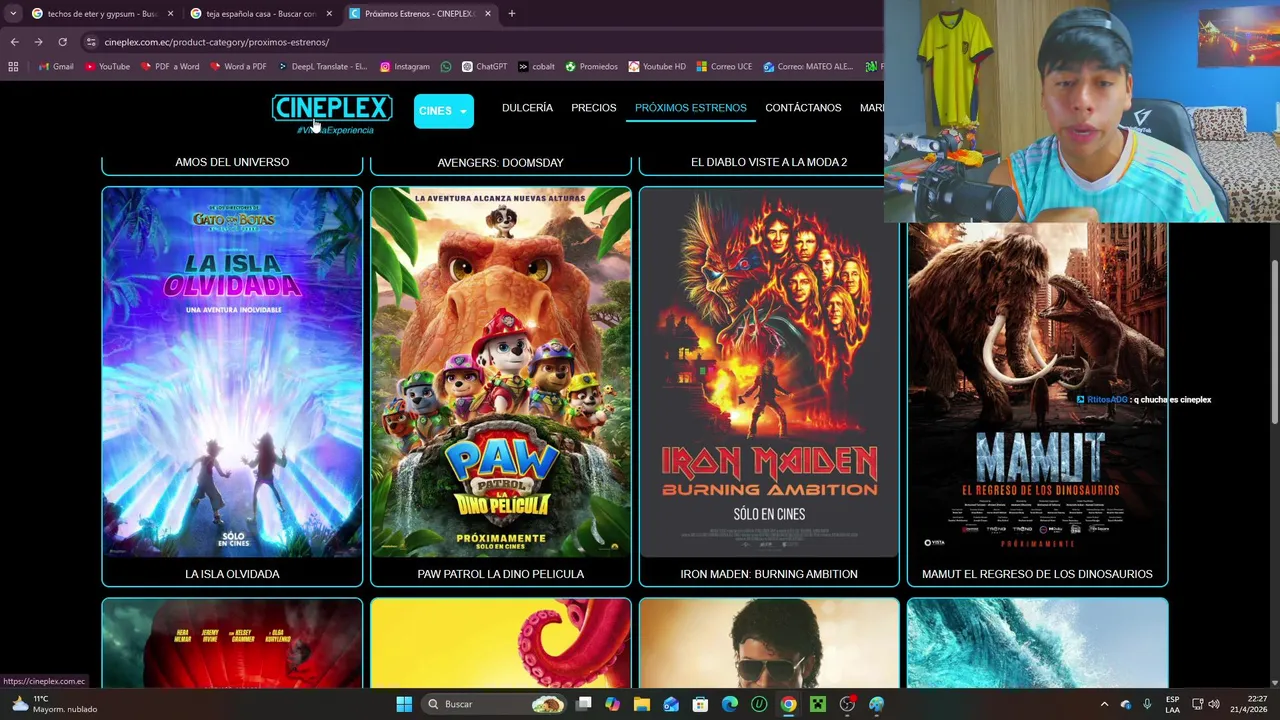Screen dimensions: 1280x720
Task: Click the taskbar Buscar search box
Action: pyautogui.click(x=495, y=704)
